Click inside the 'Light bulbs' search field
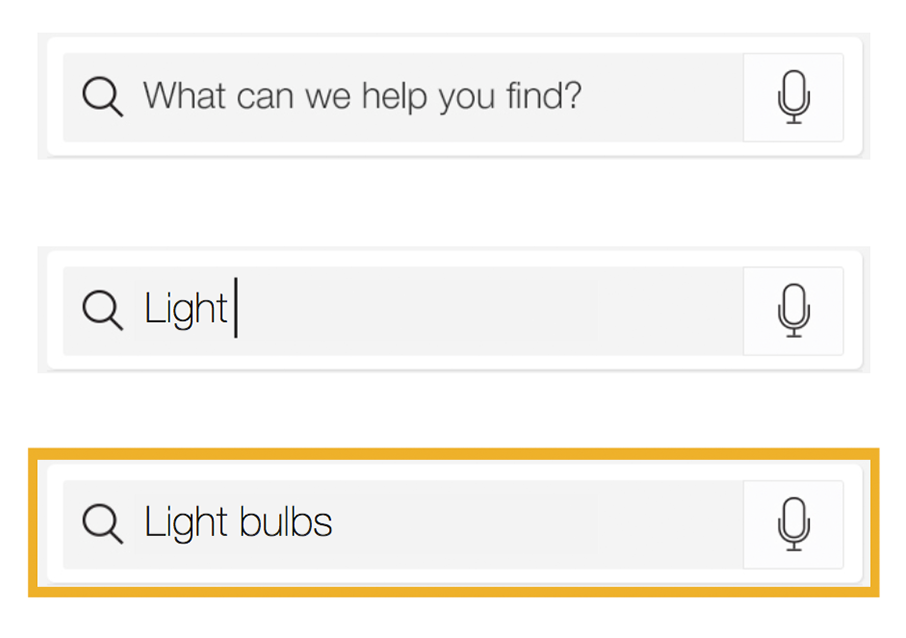906x638 pixels. [x=403, y=524]
